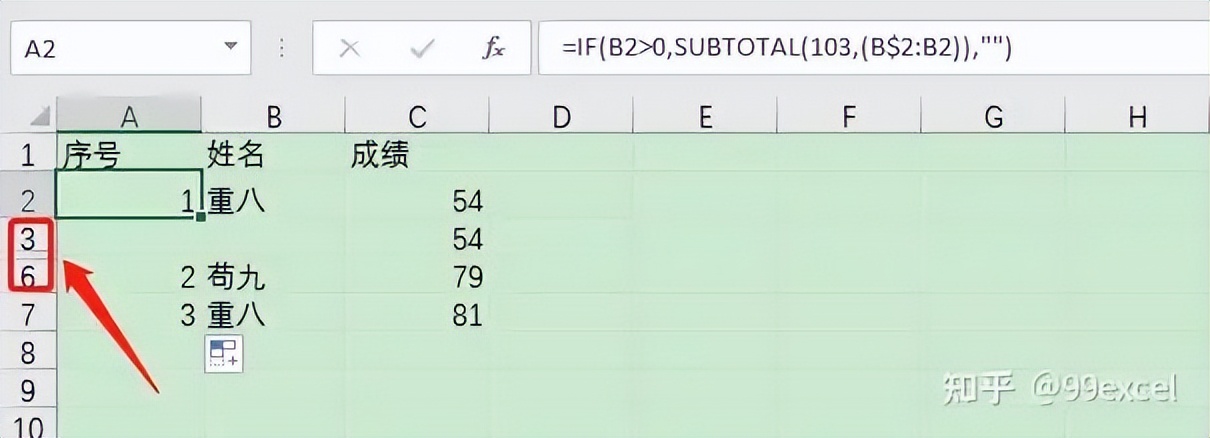Click the Name Box showing A2
The width and height of the screenshot is (1210, 438).
coord(131,48)
